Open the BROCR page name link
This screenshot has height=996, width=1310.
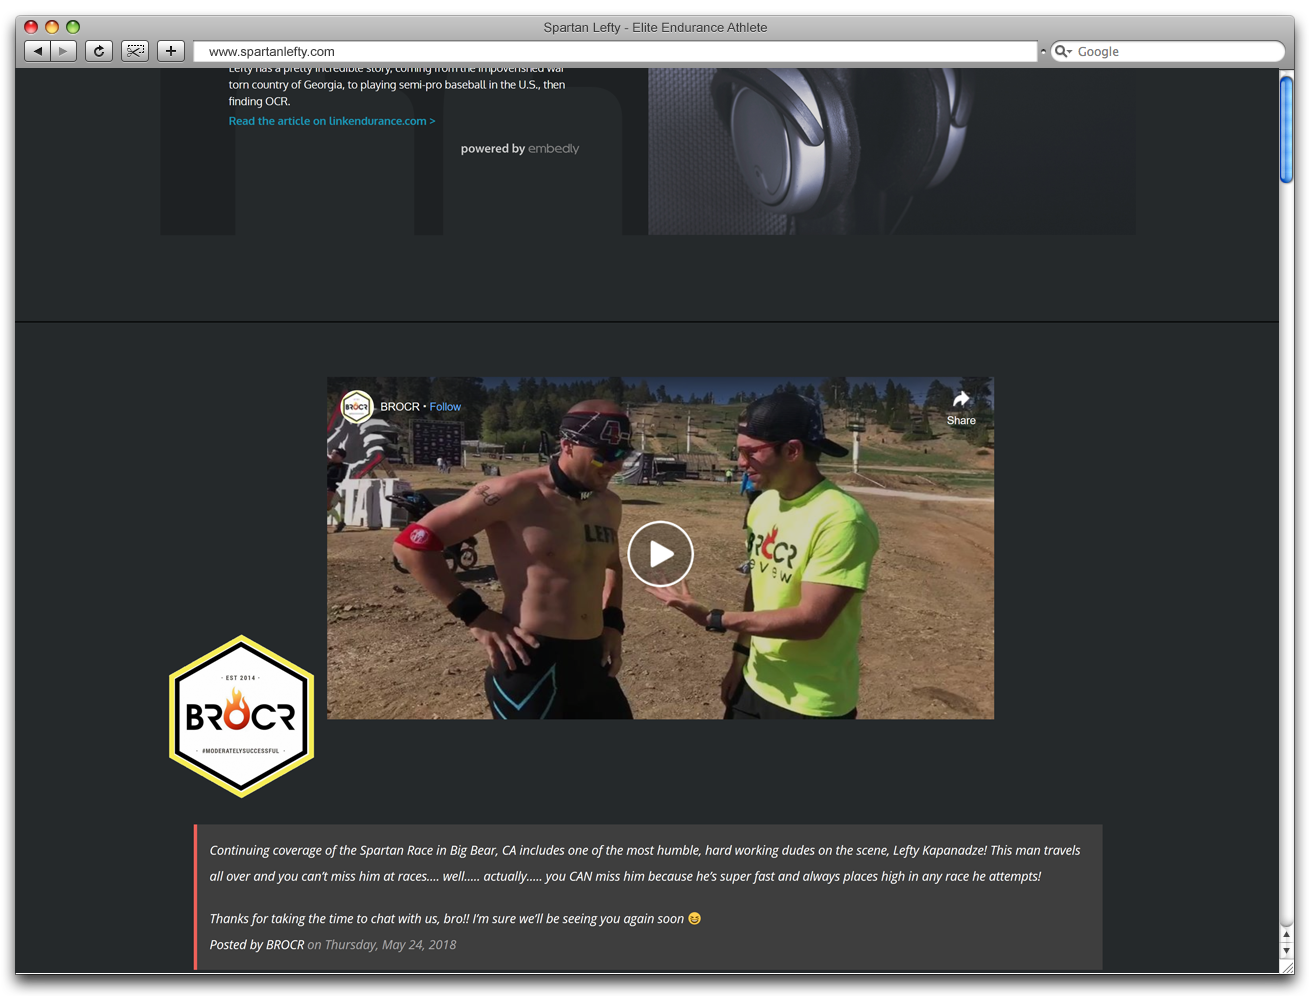(400, 407)
